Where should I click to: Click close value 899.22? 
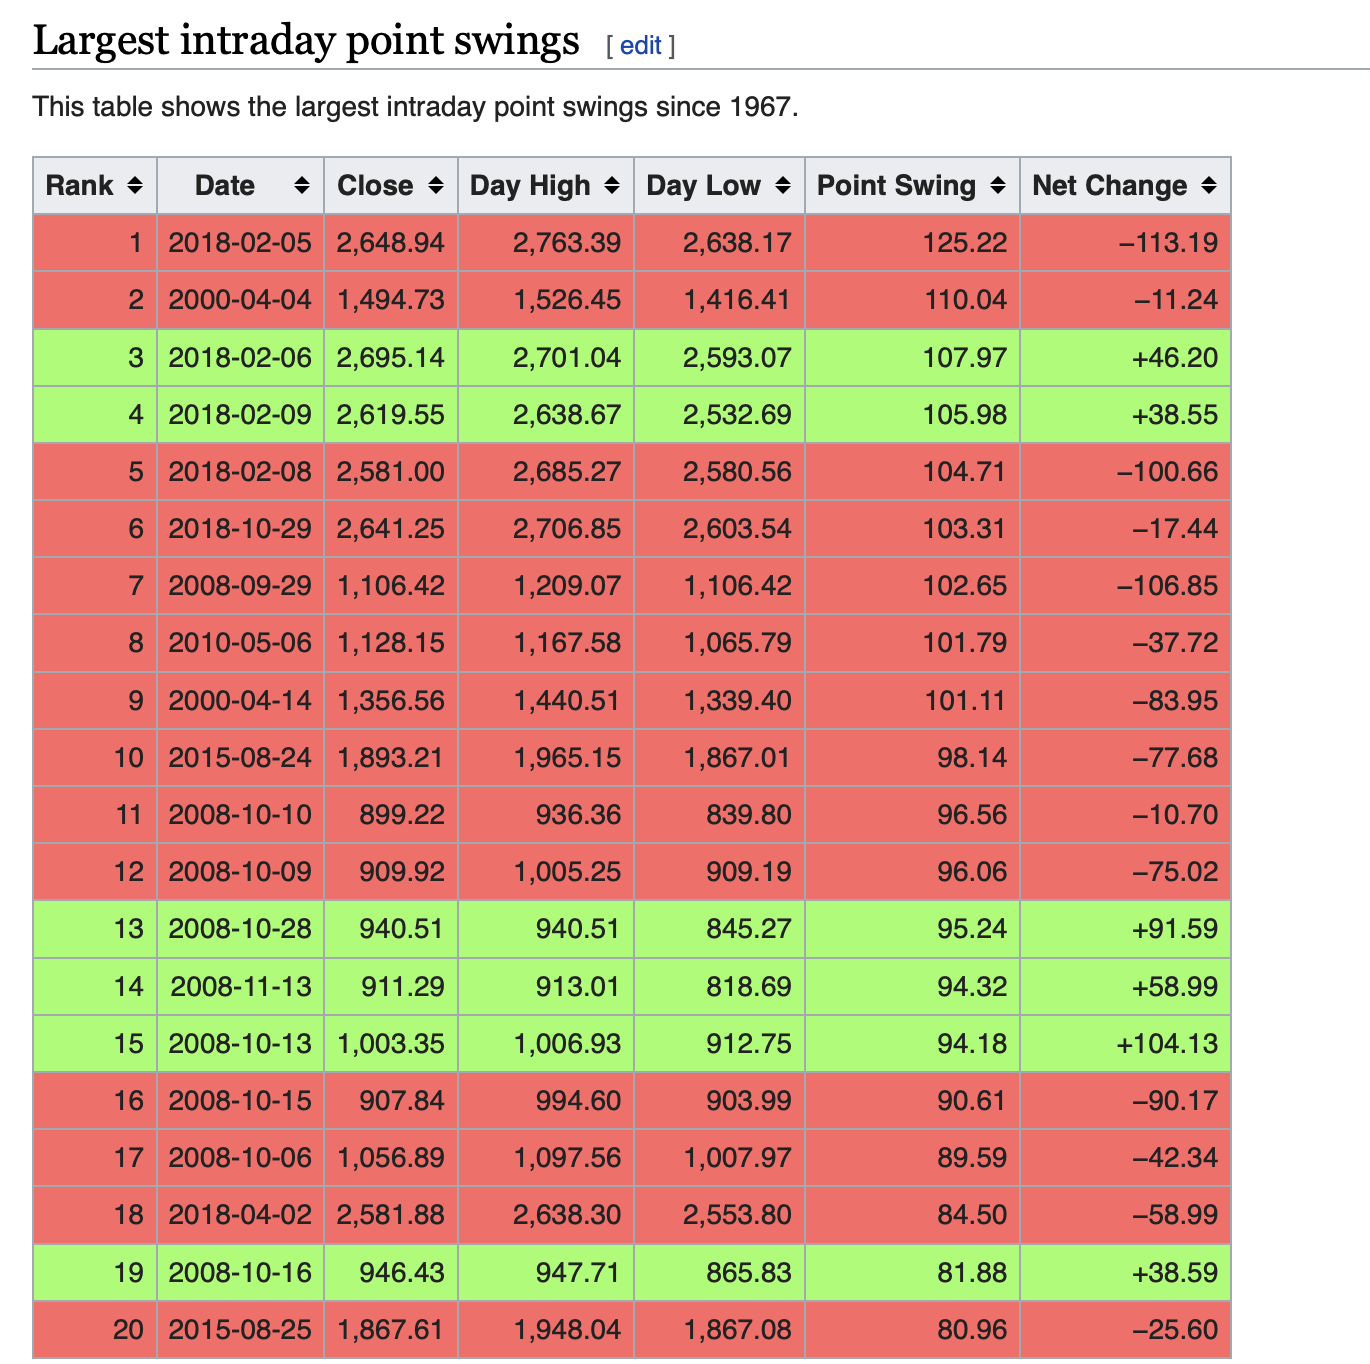point(402,815)
